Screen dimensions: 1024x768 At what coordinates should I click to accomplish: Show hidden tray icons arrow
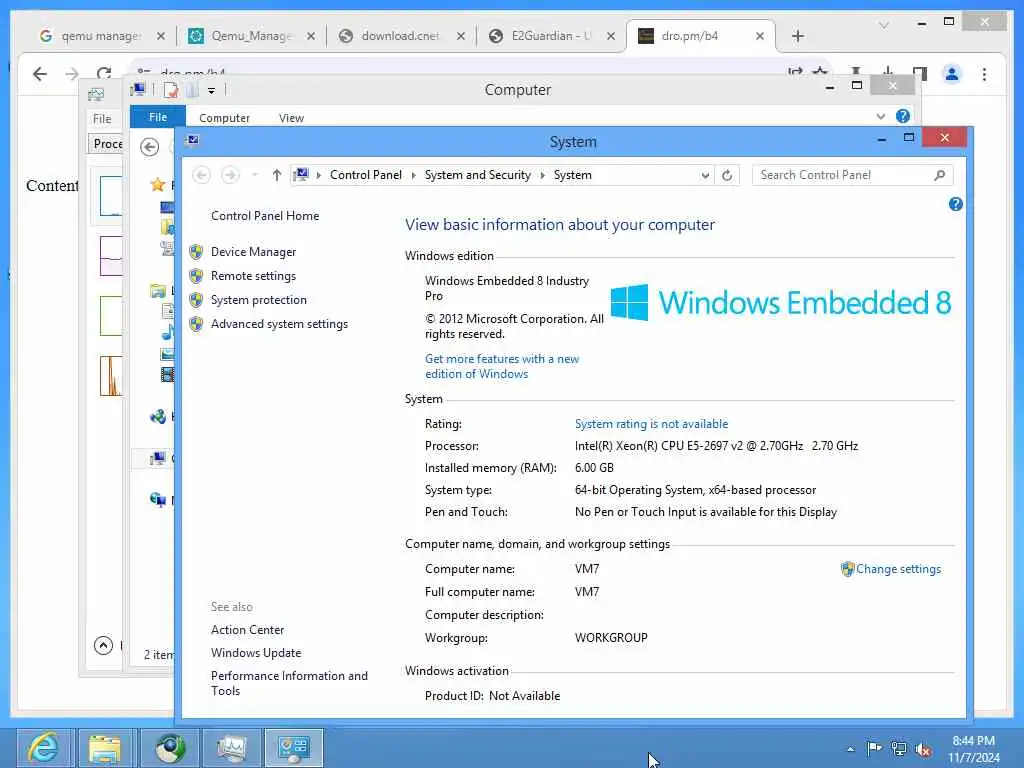(x=850, y=749)
